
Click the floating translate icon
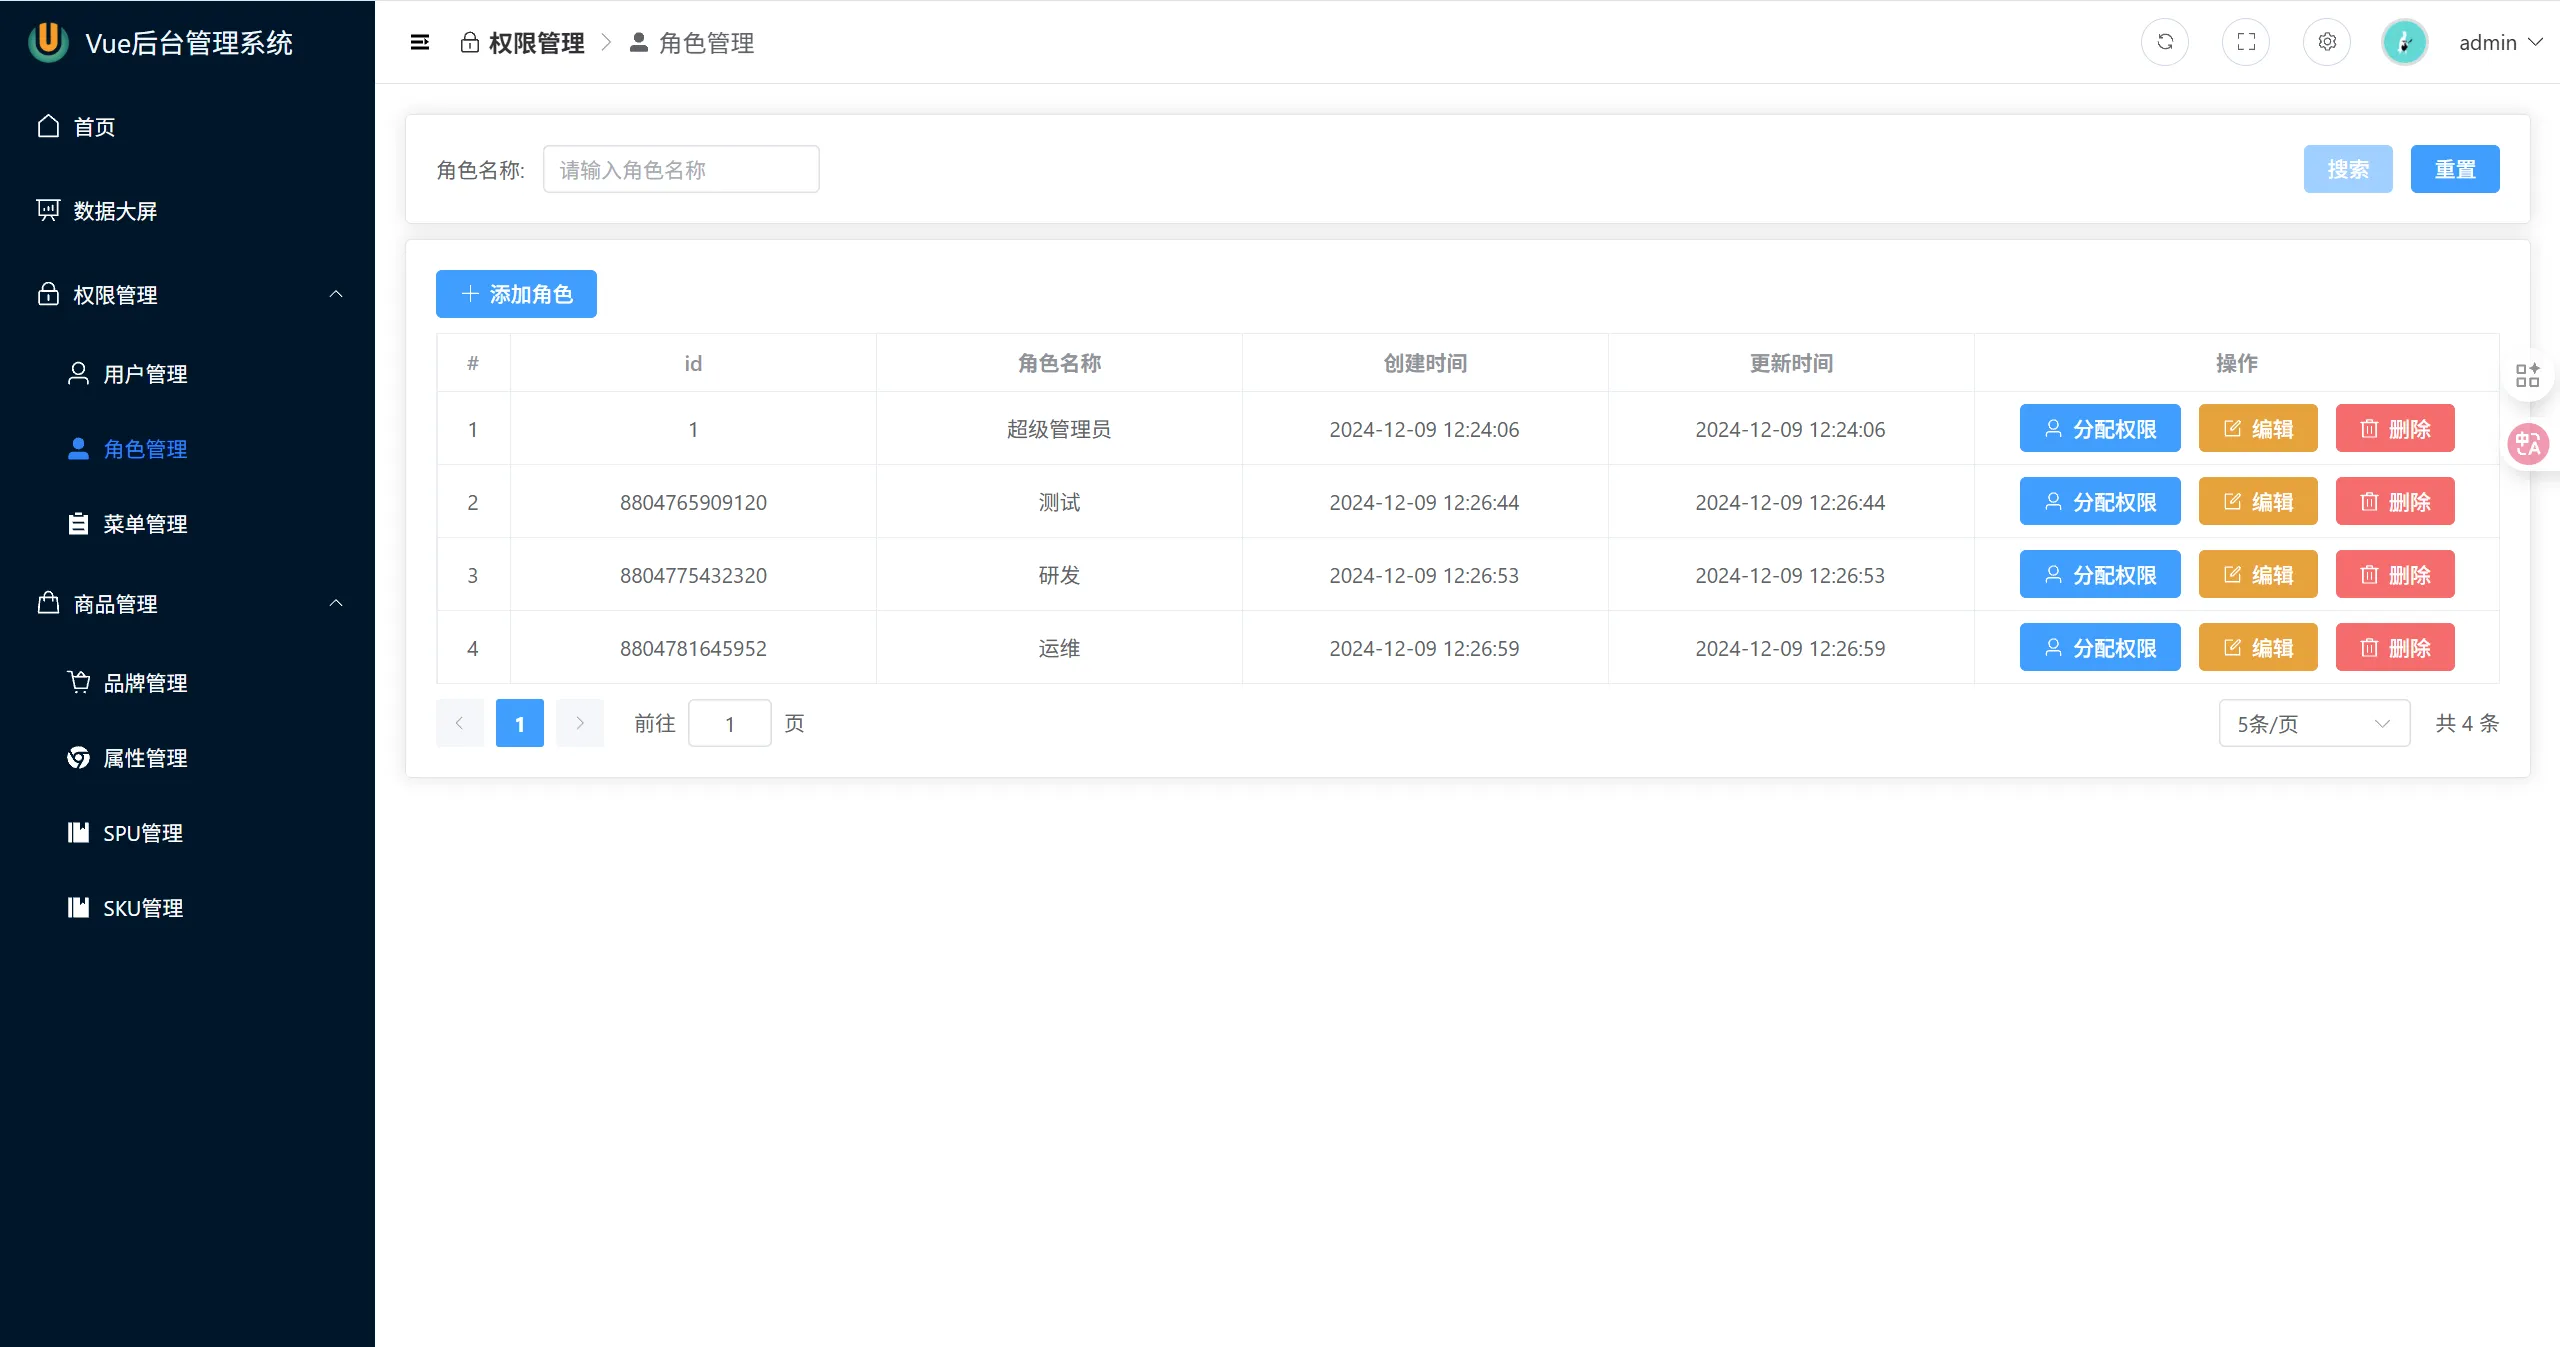2528,444
